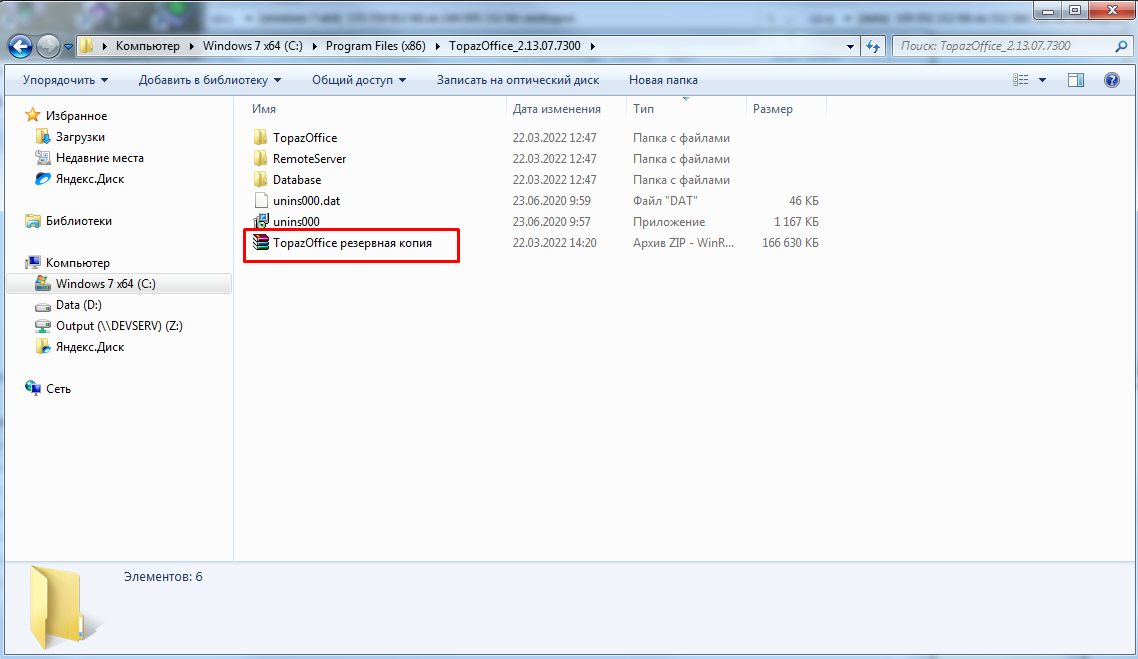This screenshot has height=659, width=1138.
Task: Change the view using the view icon
Action: tap(1020, 80)
